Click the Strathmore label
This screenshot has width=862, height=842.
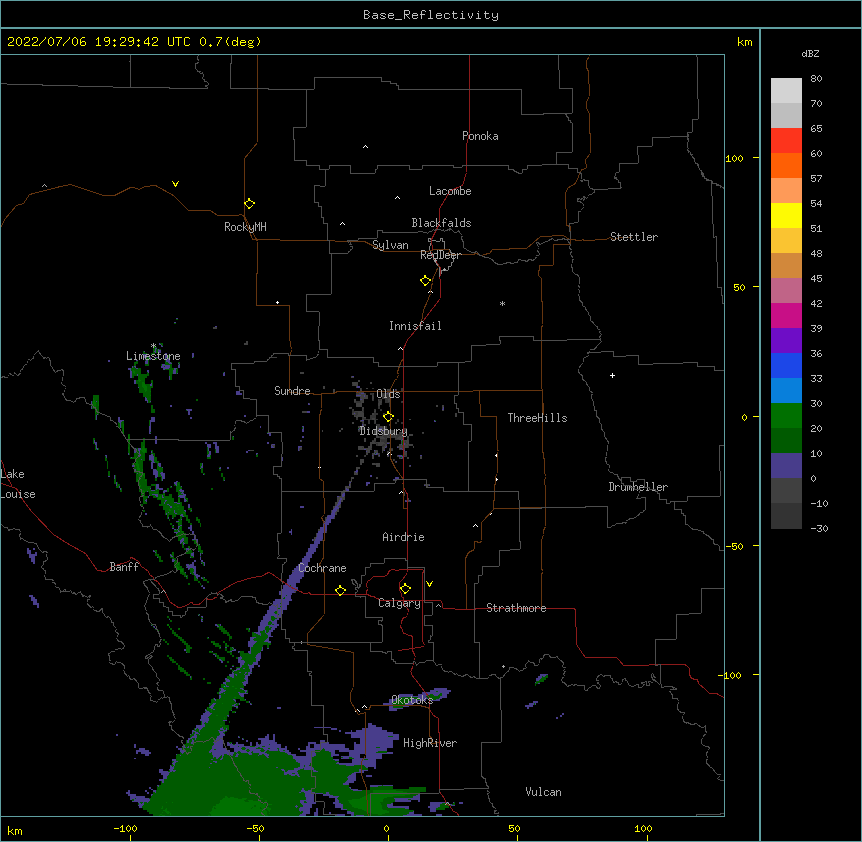click(516, 608)
